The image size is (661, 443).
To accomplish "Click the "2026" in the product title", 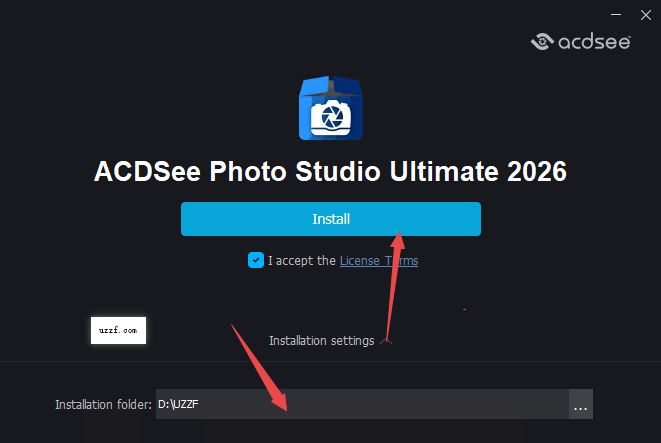I will [x=537, y=171].
